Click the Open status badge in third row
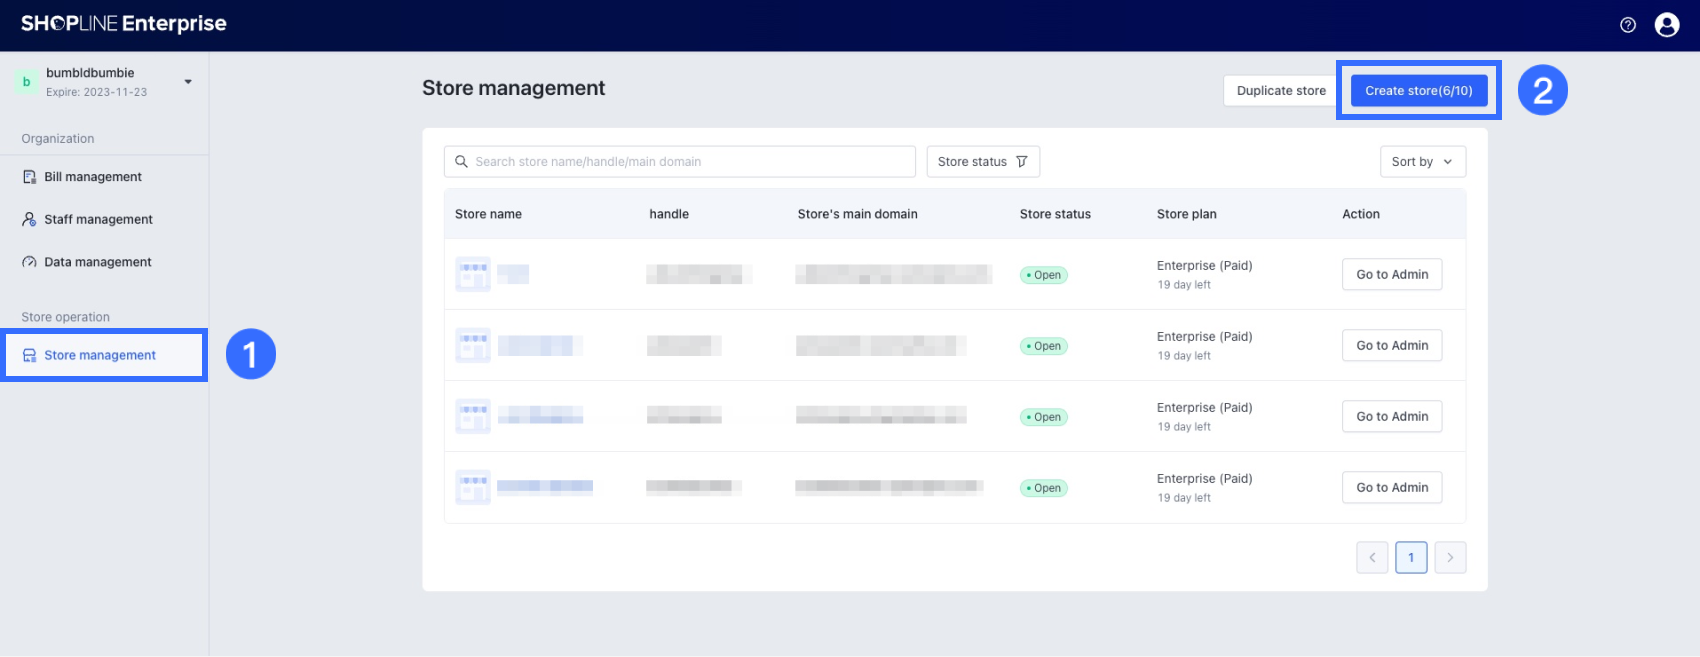This screenshot has width=1700, height=657. (x=1044, y=417)
